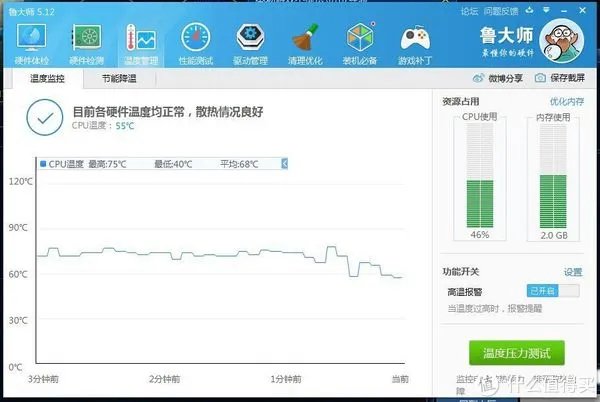This screenshot has height=402, width=600.
Task: Click the 0℃ axis label
Action: pos(15,367)
